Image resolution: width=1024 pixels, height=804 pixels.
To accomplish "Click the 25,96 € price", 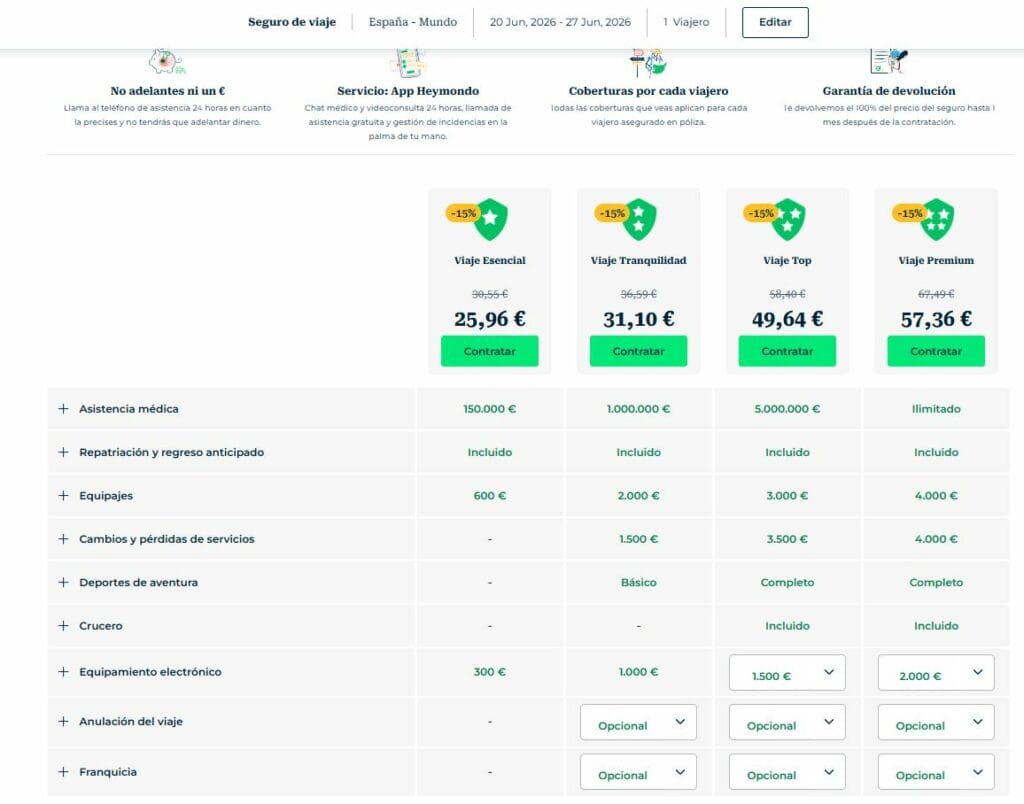I will point(490,319).
